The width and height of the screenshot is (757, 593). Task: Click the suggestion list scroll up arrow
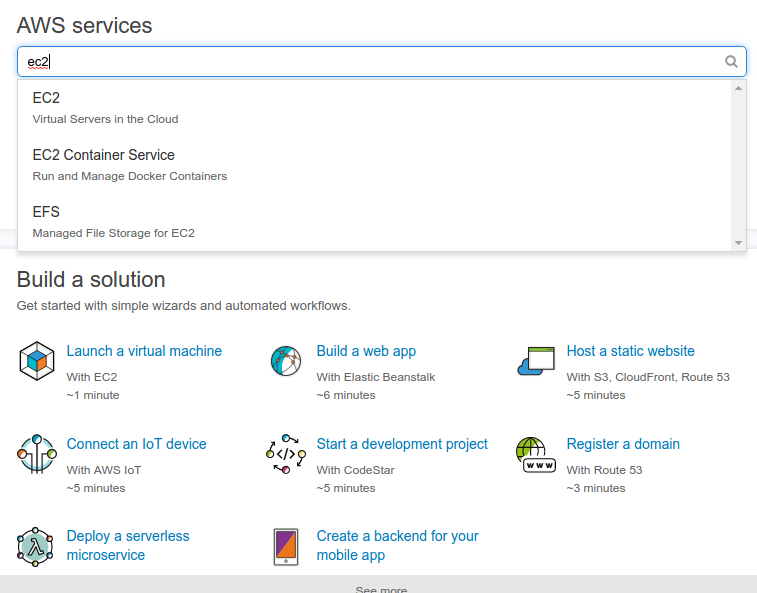[738, 88]
